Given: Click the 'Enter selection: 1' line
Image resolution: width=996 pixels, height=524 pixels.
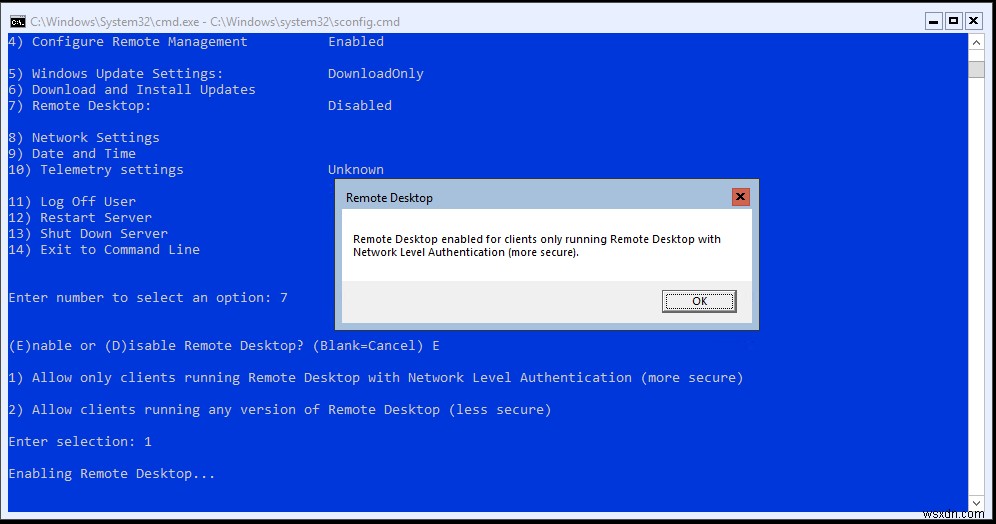Looking at the screenshot, I should click(80, 441).
